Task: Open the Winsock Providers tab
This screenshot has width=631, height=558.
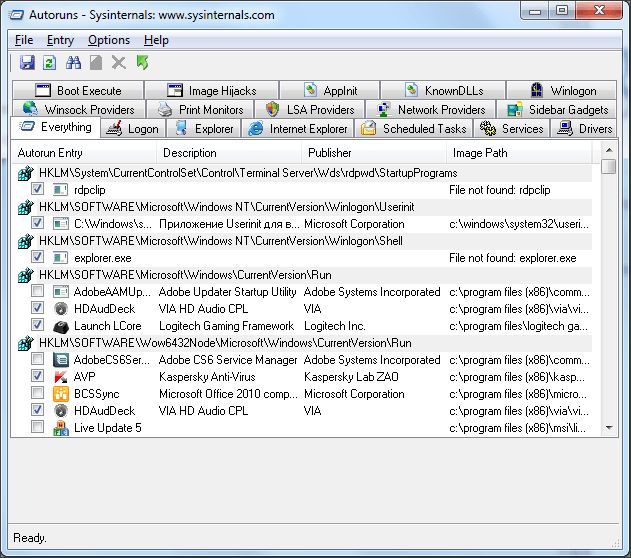Action: pyautogui.click(x=79, y=109)
